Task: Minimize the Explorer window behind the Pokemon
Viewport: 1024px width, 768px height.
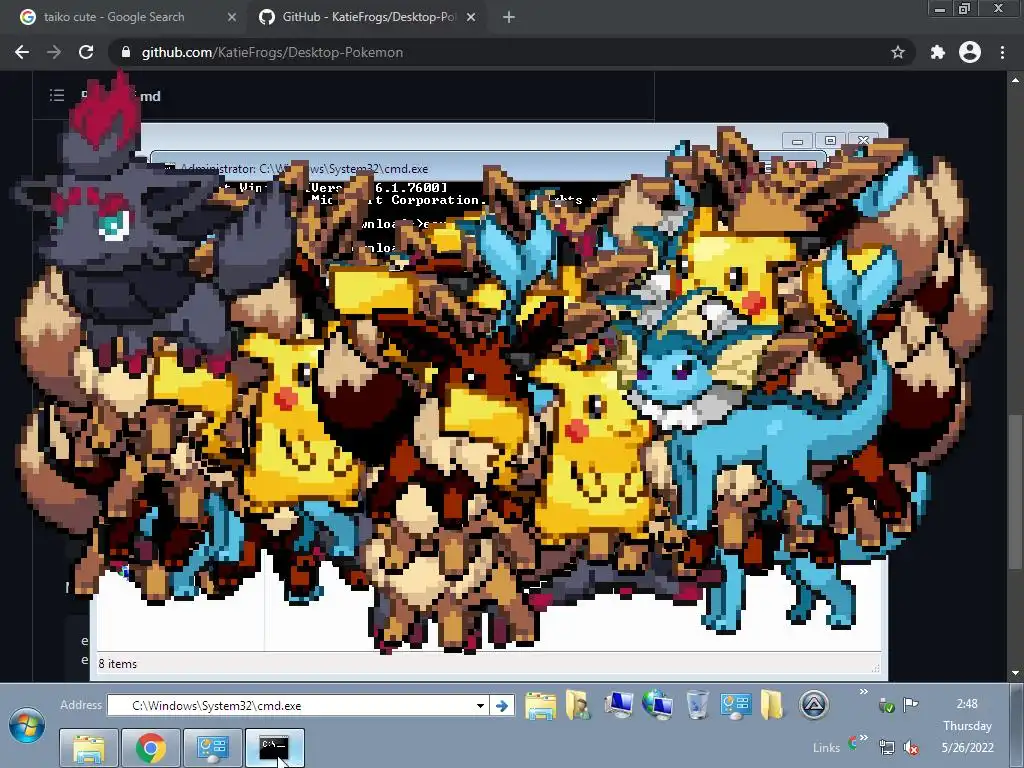Action: tap(797, 141)
